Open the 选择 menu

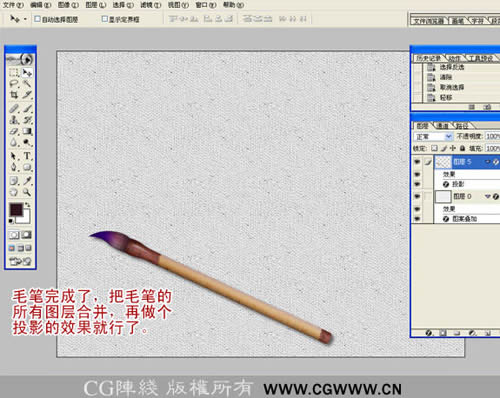click(x=123, y=5)
